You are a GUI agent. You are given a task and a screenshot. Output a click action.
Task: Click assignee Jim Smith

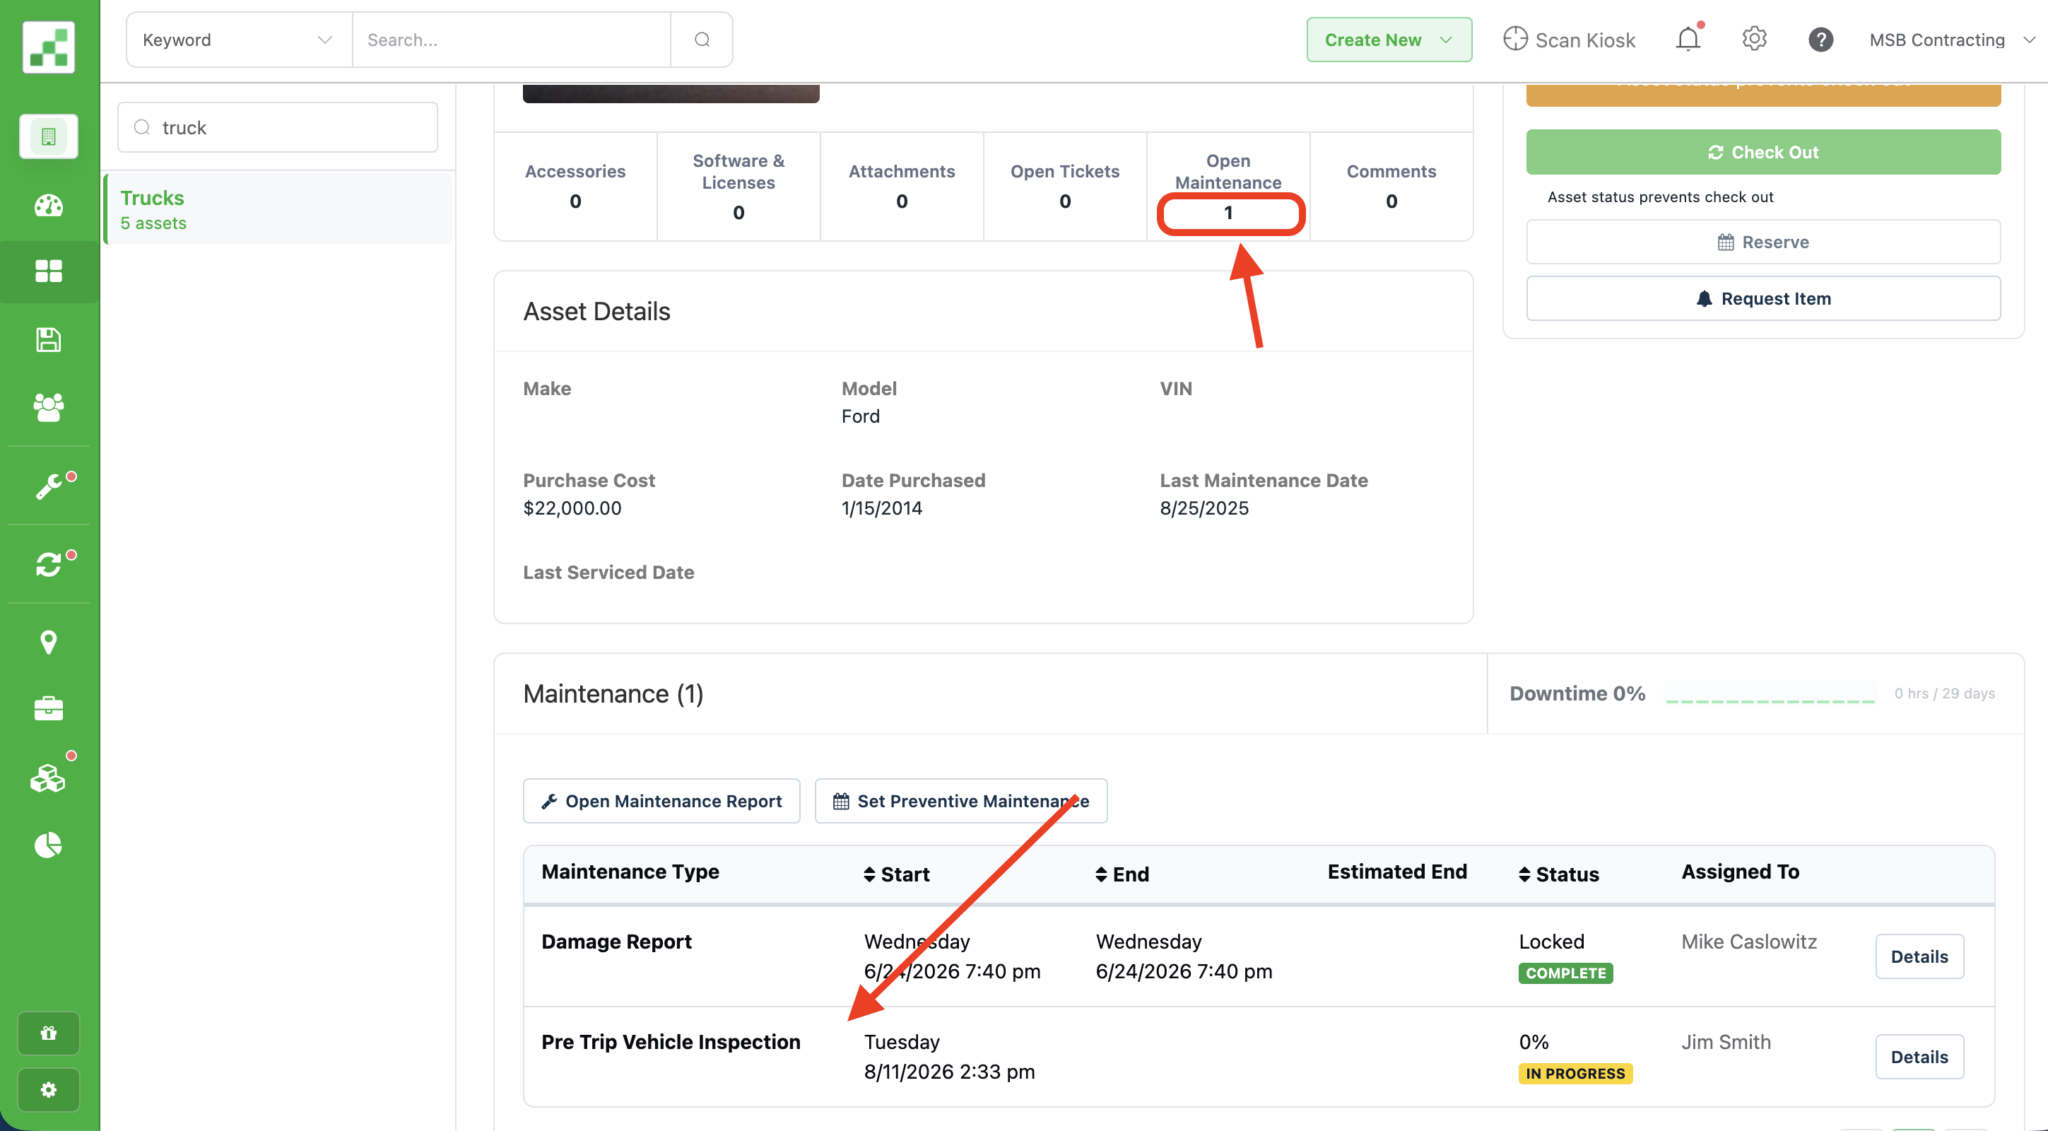pos(1726,1042)
